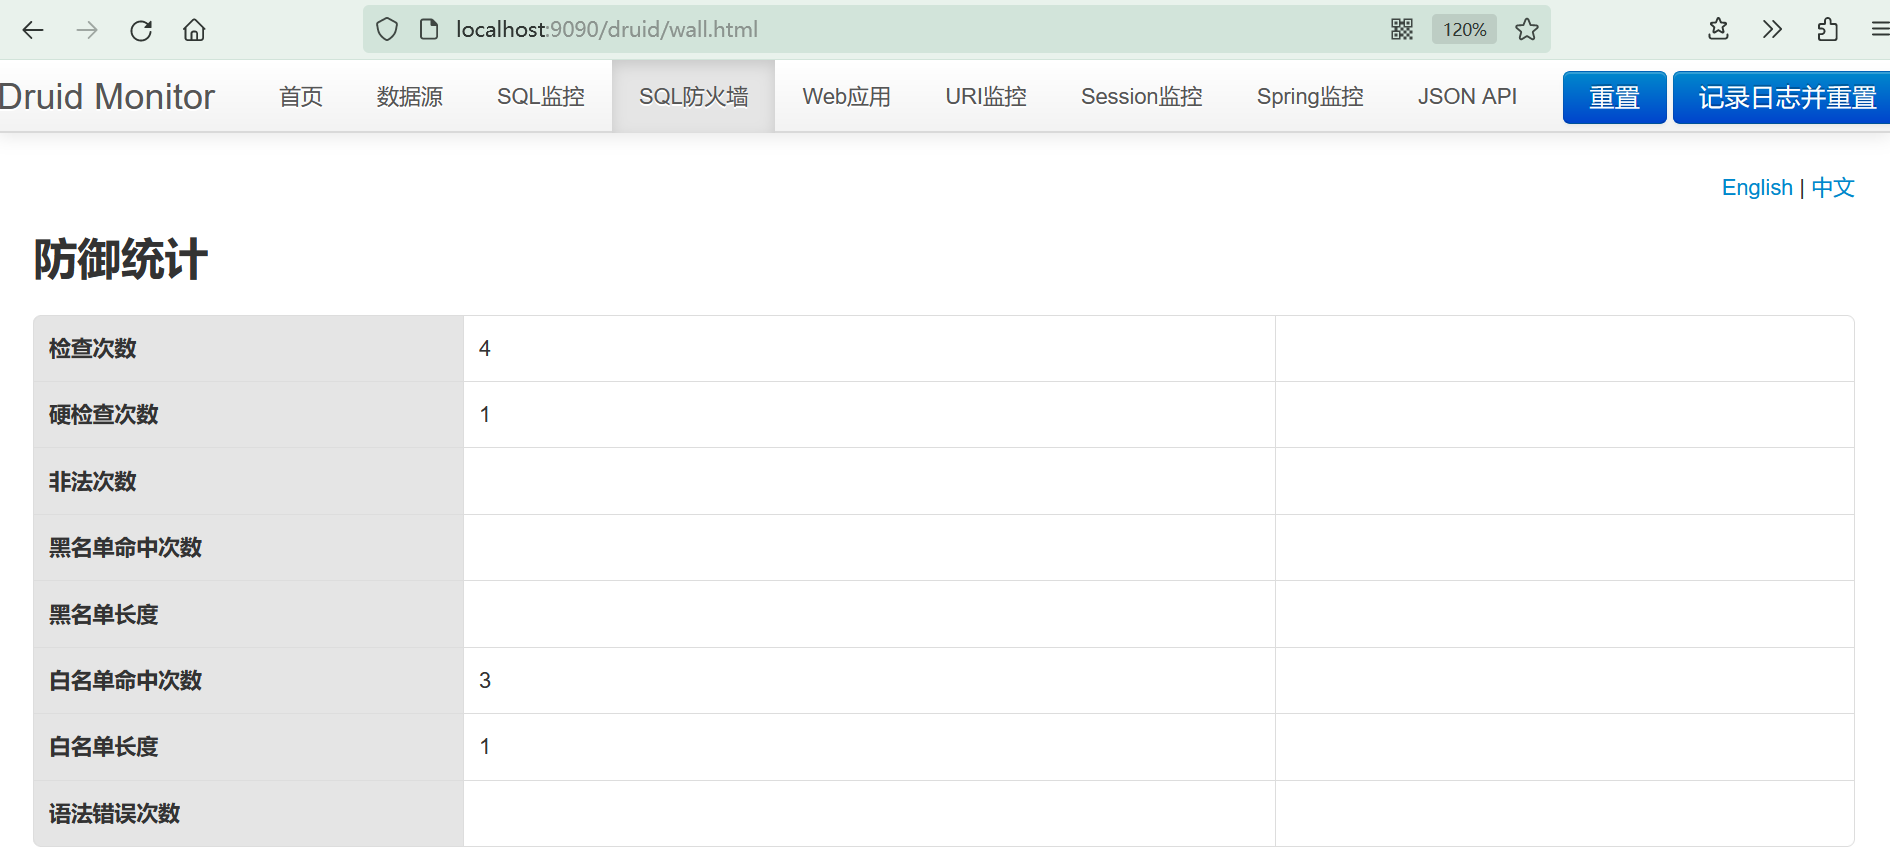The image size is (1890, 857).
Task: Click the shield tracking protection icon
Action: point(387,30)
